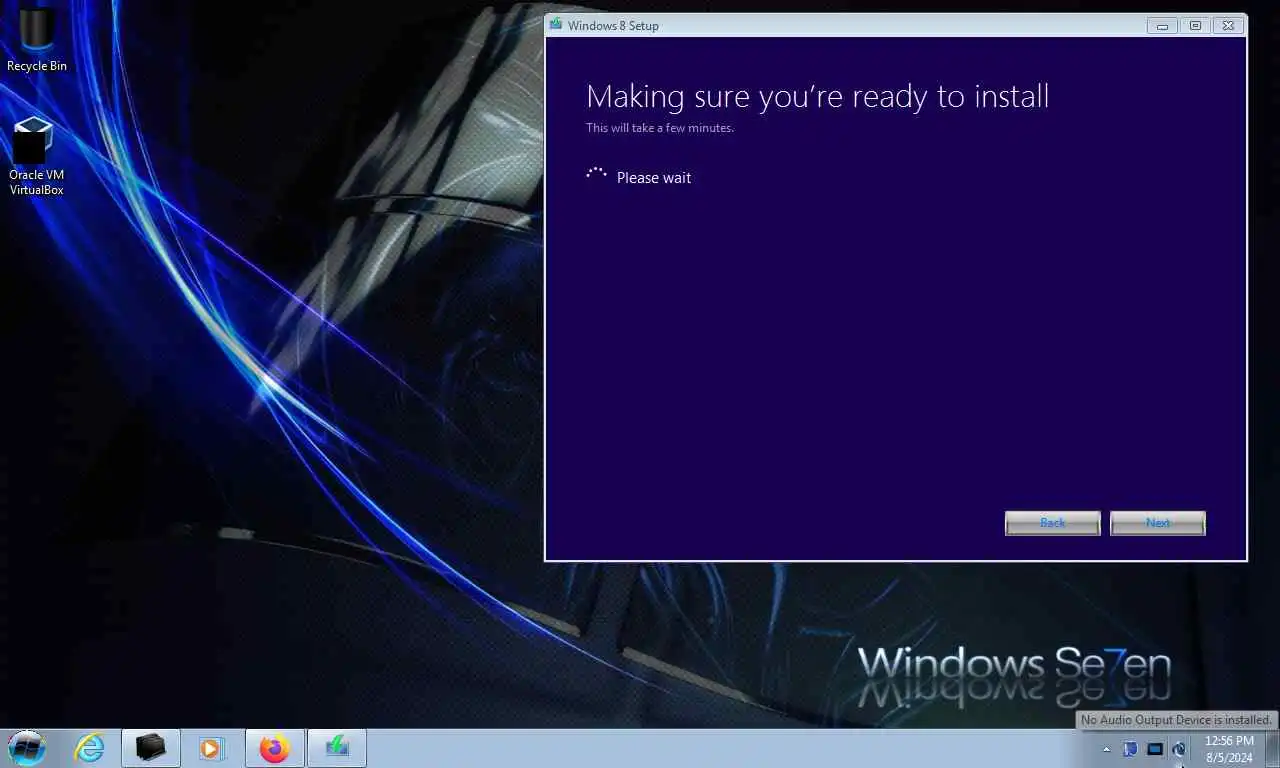Click the Action Center flag tray icon
The height and width of the screenshot is (768, 1280).
(x=1130, y=749)
